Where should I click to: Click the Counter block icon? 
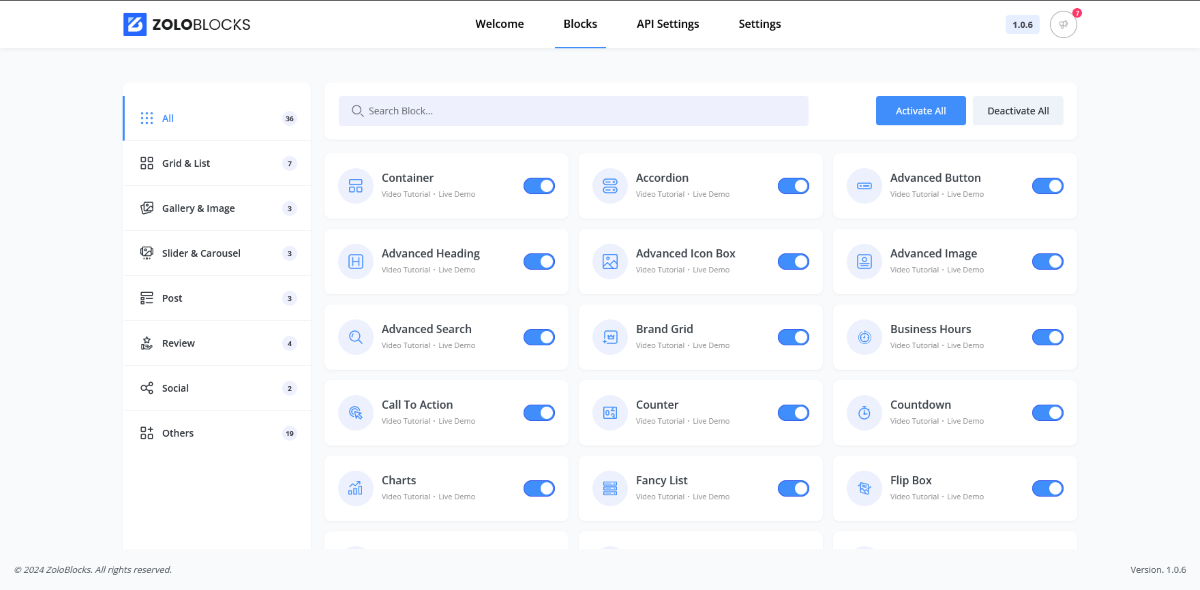pyautogui.click(x=610, y=413)
